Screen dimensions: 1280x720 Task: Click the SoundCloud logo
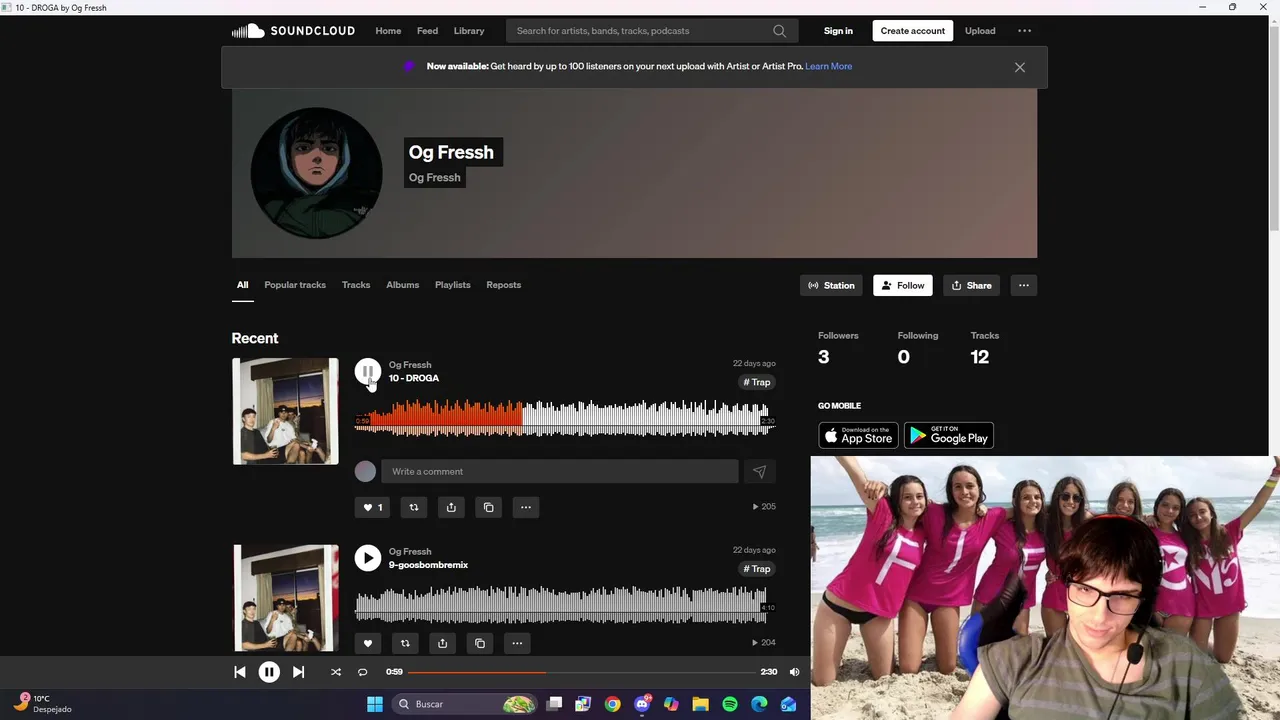coord(293,31)
